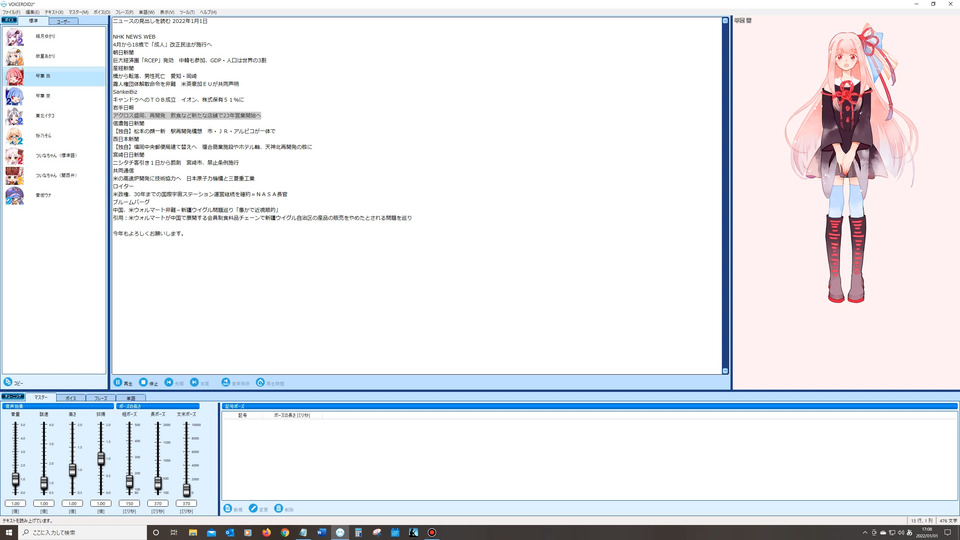Select the 桜乃そら voice avatar
The image size is (960, 540).
15,136
